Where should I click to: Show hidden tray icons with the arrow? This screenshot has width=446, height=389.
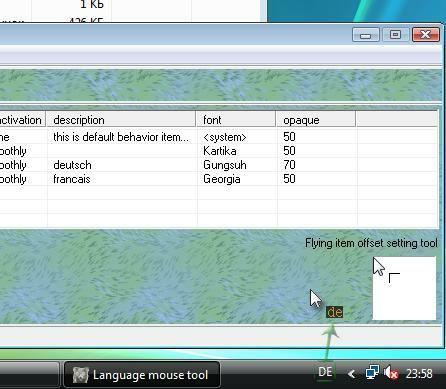point(351,374)
